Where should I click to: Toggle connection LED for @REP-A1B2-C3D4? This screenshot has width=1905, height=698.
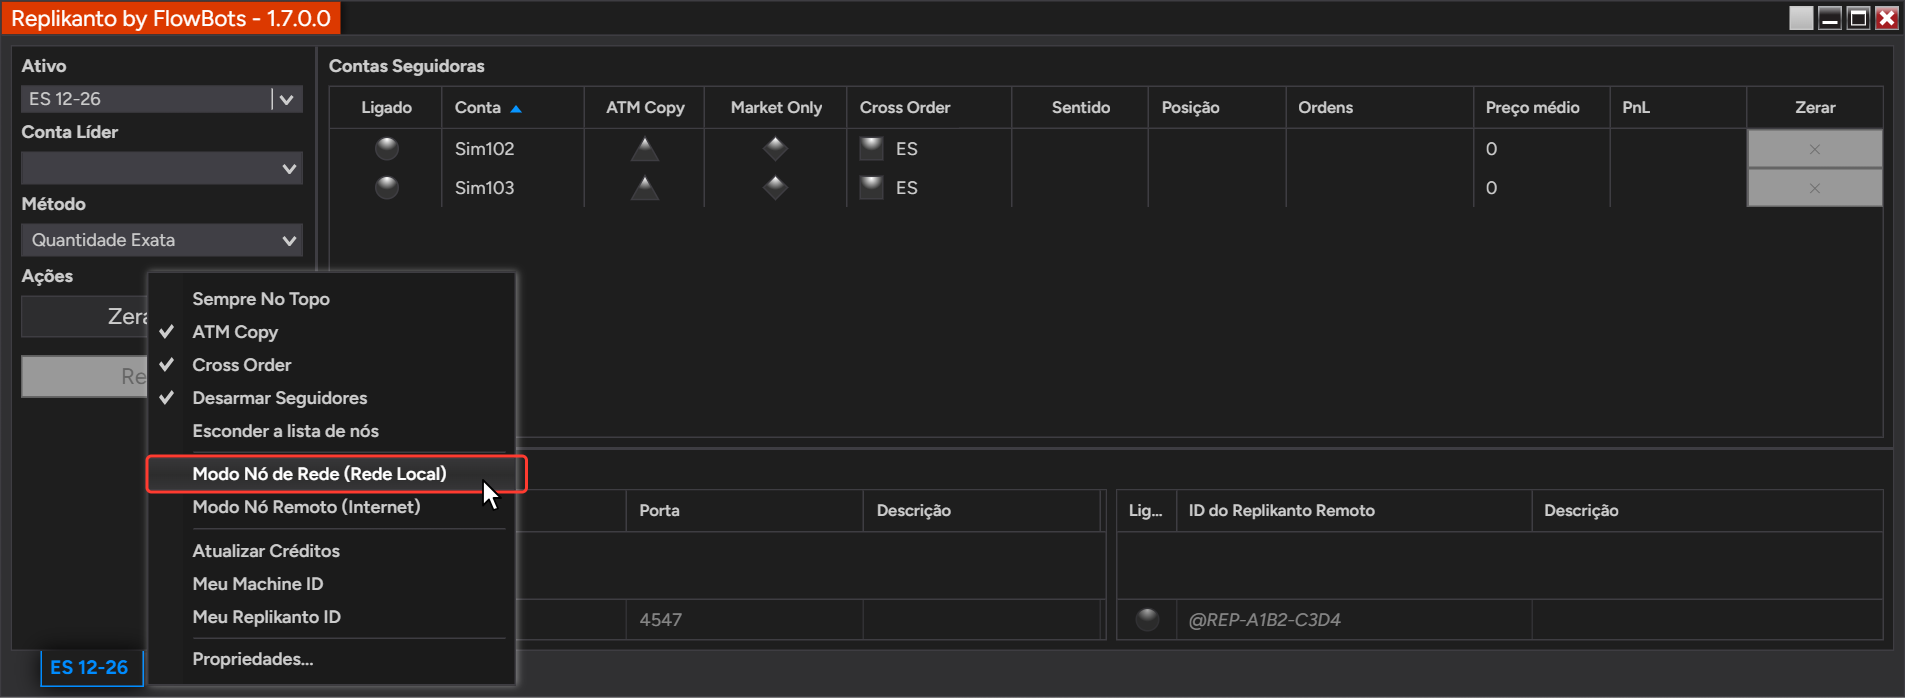point(1147,620)
